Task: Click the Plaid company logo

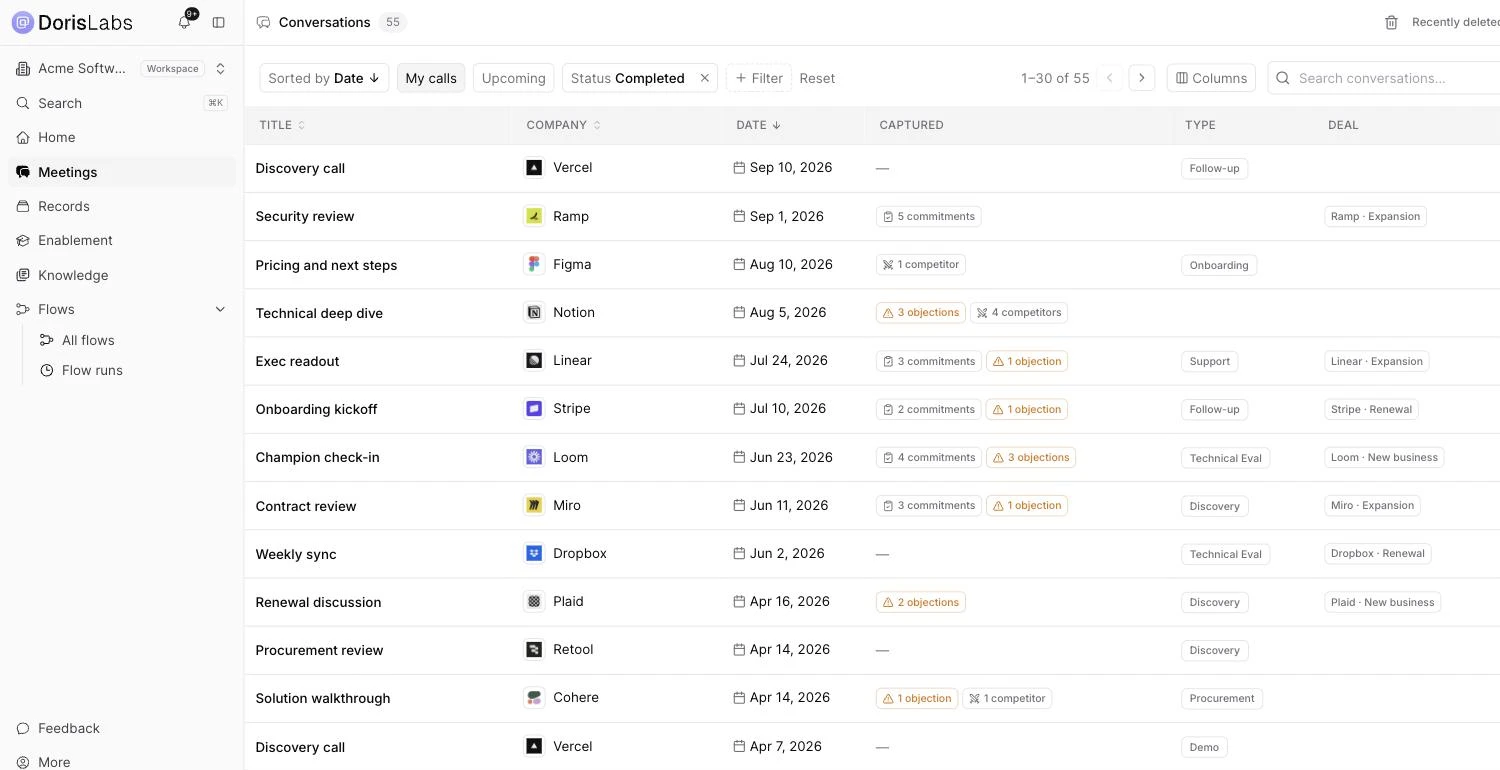Action: 534,601
